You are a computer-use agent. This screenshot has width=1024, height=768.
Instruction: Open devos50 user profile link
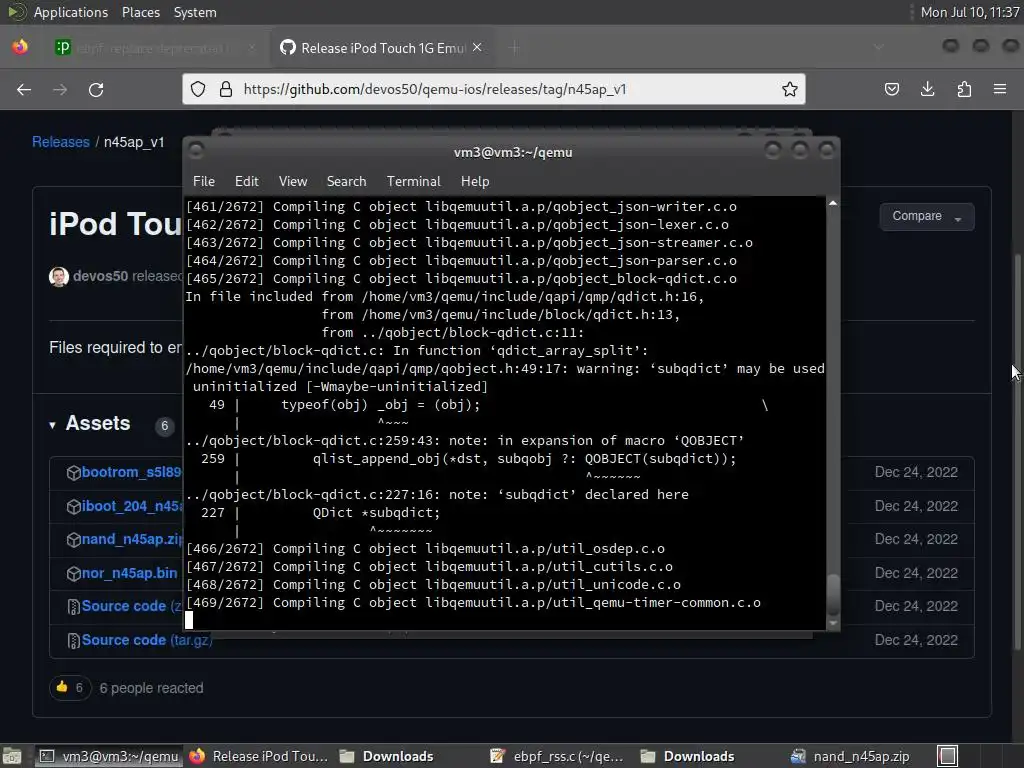pos(101,276)
